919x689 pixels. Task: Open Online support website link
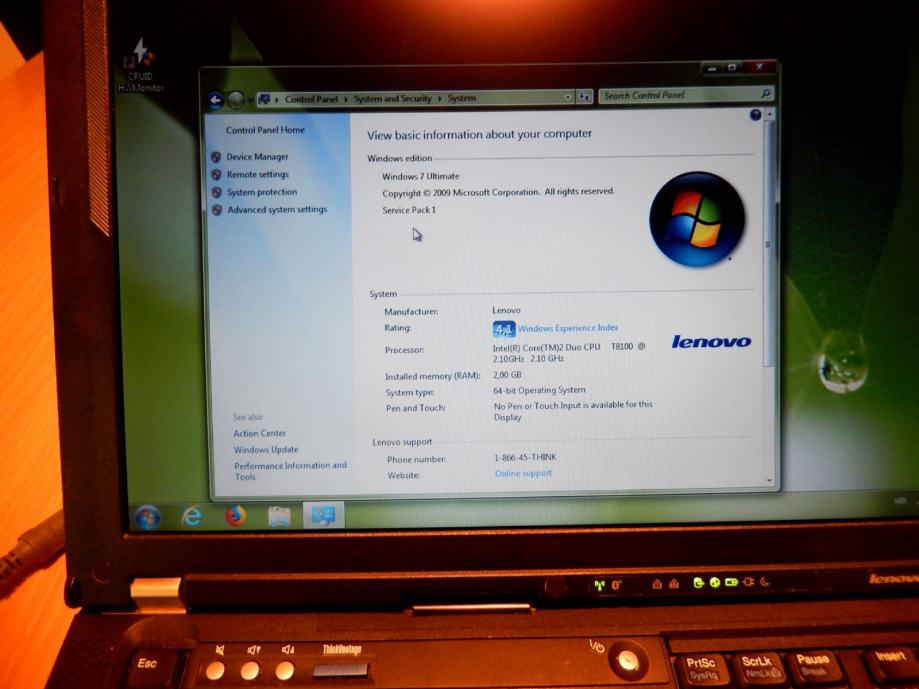523,473
